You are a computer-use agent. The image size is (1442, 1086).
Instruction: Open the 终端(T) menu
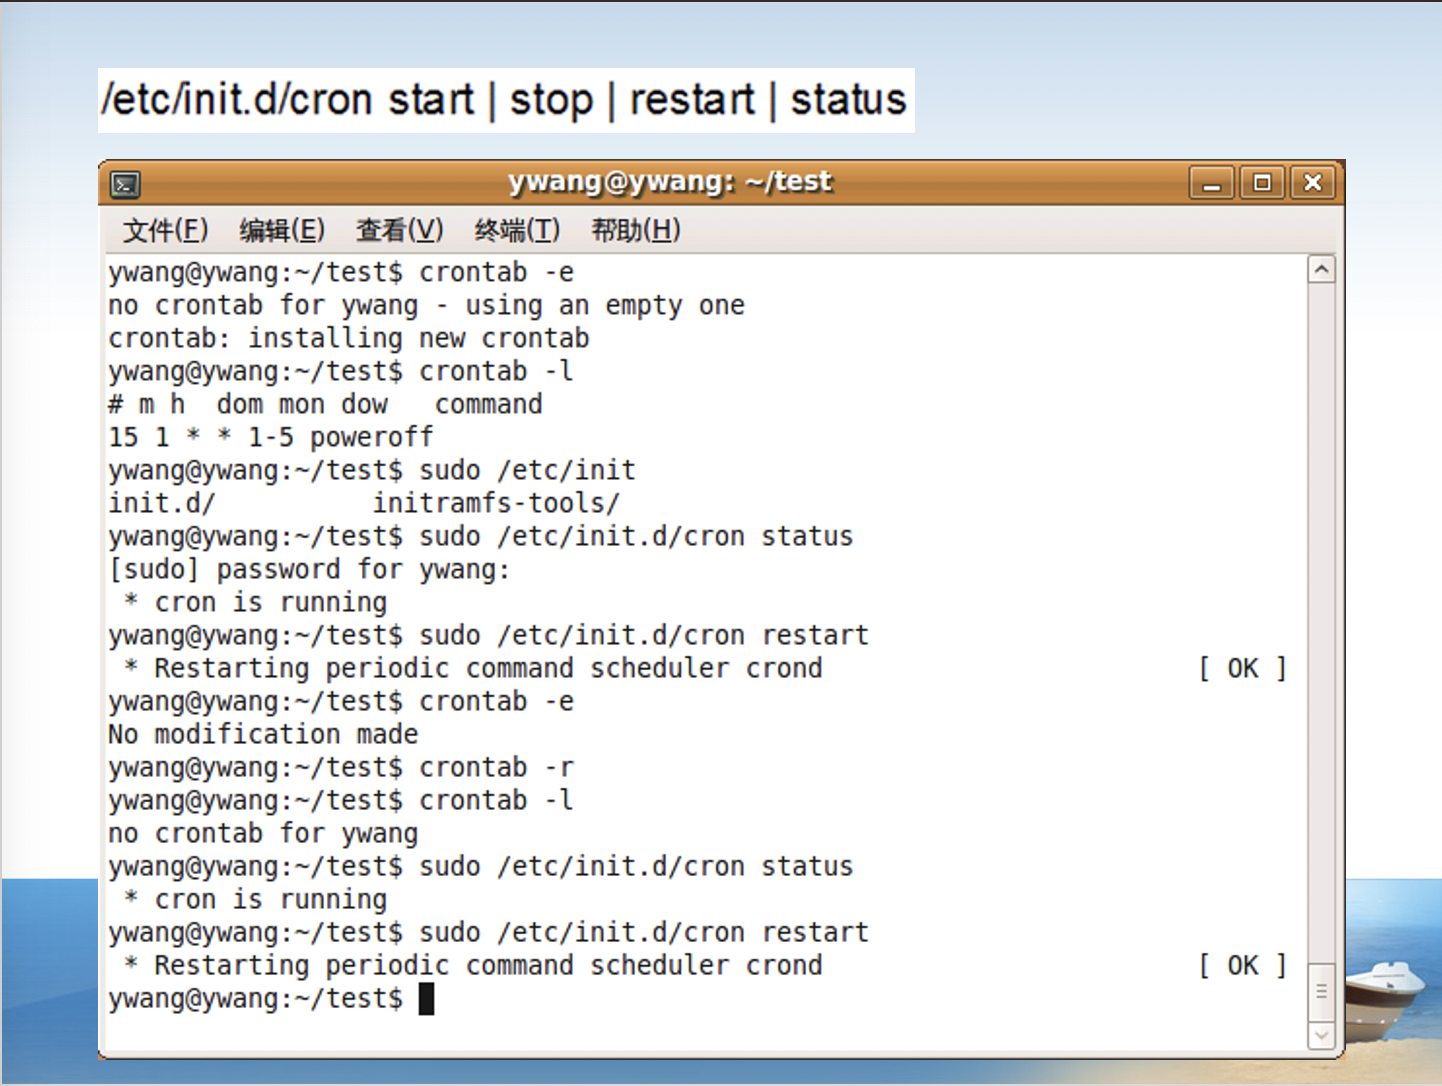click(517, 231)
